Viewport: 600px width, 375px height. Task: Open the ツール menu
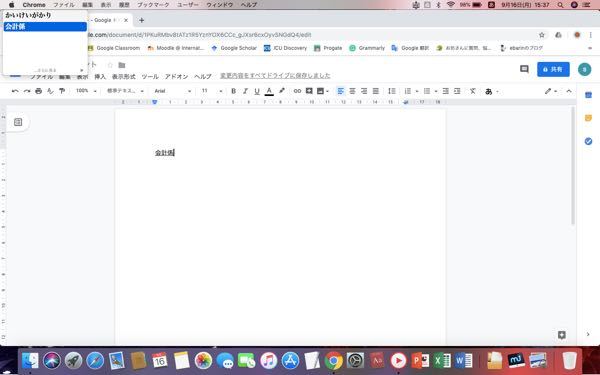(x=150, y=77)
